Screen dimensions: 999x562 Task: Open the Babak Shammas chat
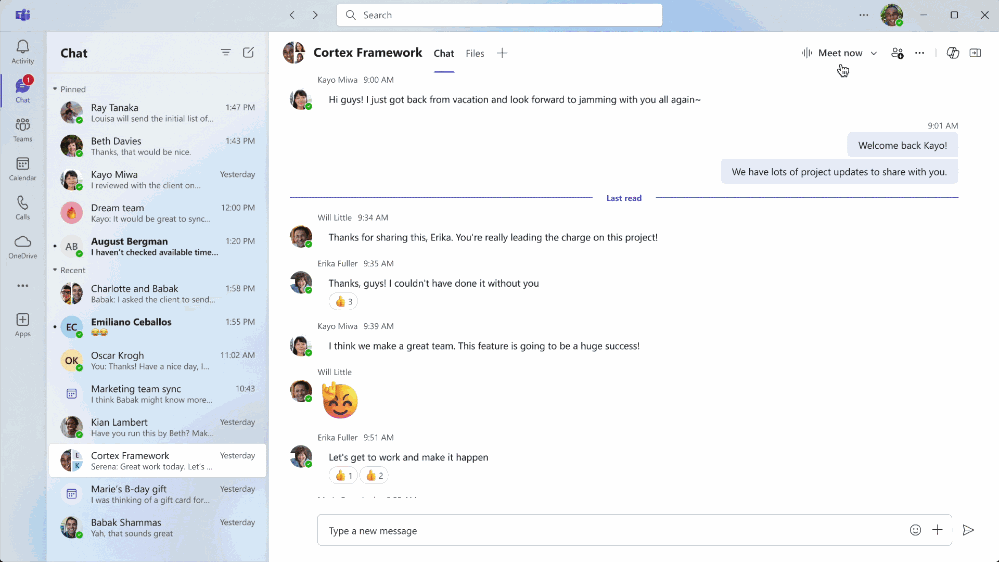pyautogui.click(x=157, y=528)
